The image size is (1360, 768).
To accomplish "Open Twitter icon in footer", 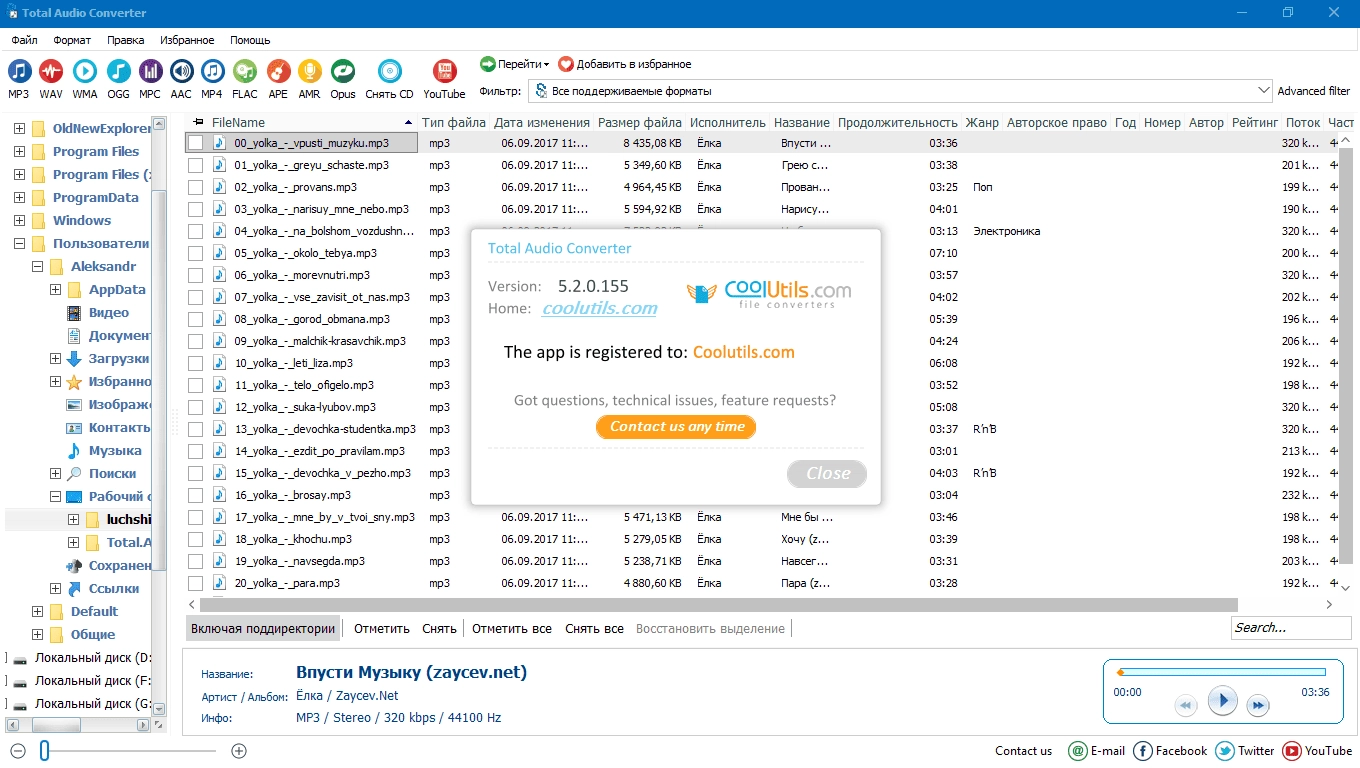I will point(1224,751).
